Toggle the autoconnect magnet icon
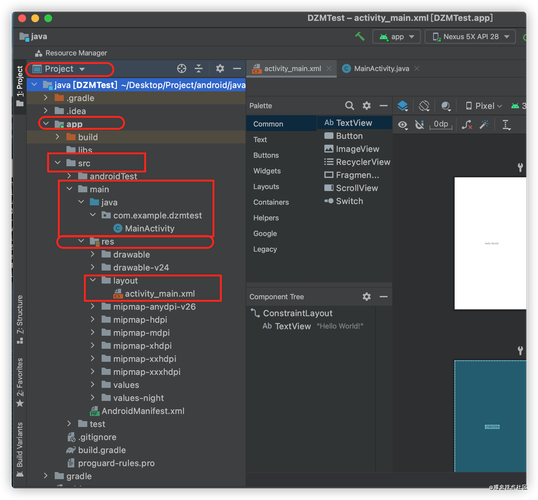The width and height of the screenshot is (538, 500). (419, 125)
